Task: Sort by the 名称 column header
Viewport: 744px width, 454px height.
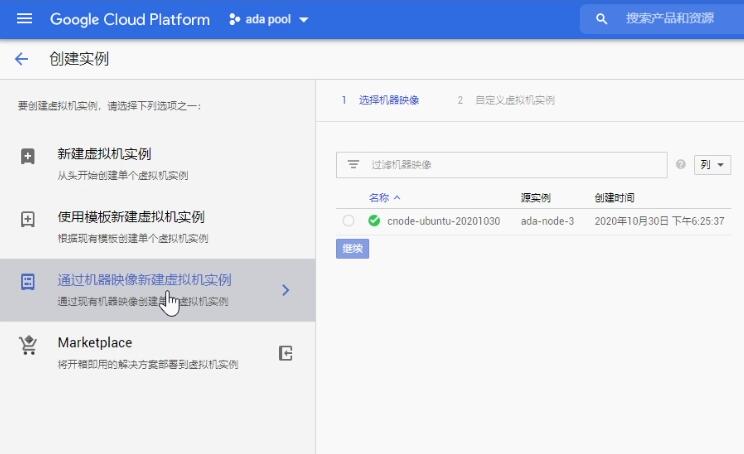Action: 379,198
